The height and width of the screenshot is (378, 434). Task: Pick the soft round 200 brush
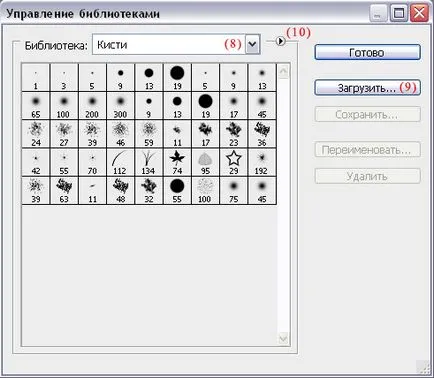[x=92, y=106]
